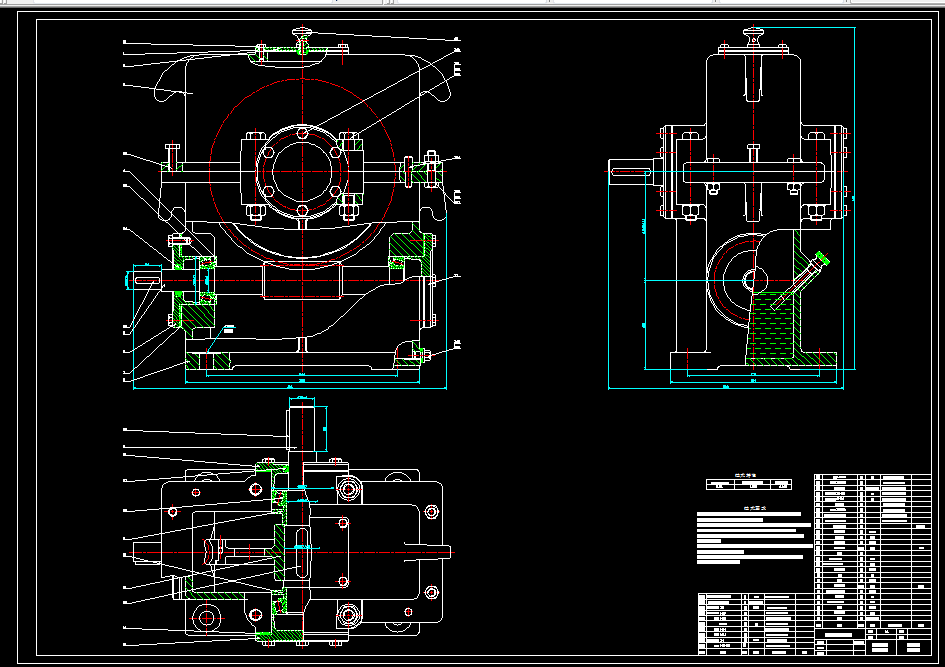Select the vertical shaft end atop the plan view
The width and height of the screenshot is (945, 667).
tap(302, 428)
